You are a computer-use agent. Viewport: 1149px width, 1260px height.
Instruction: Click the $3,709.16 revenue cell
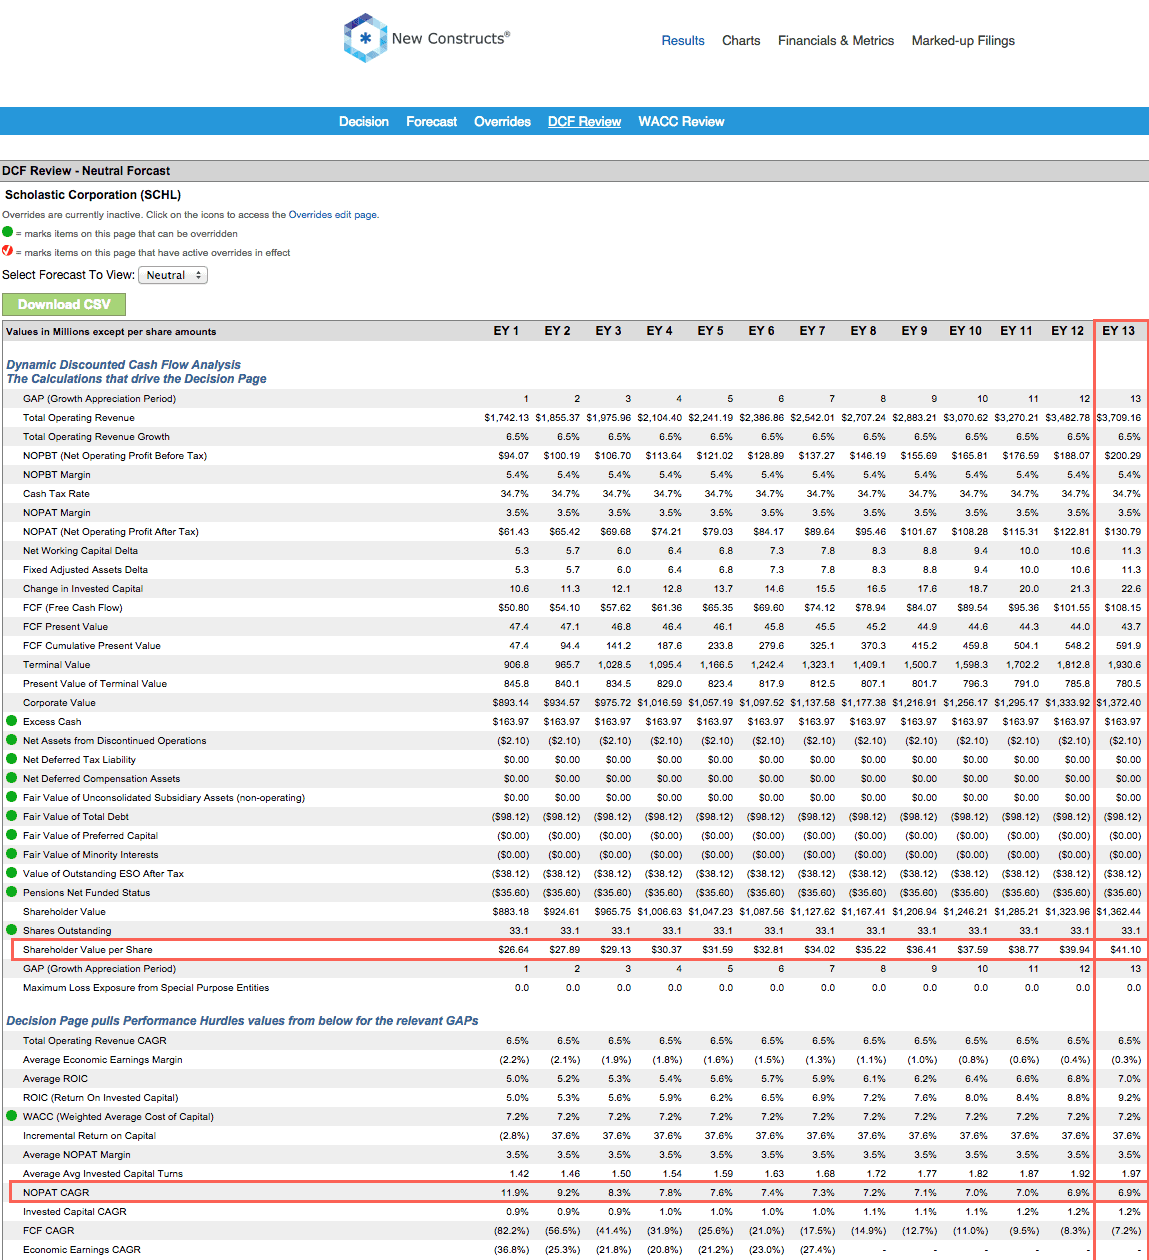(1119, 417)
